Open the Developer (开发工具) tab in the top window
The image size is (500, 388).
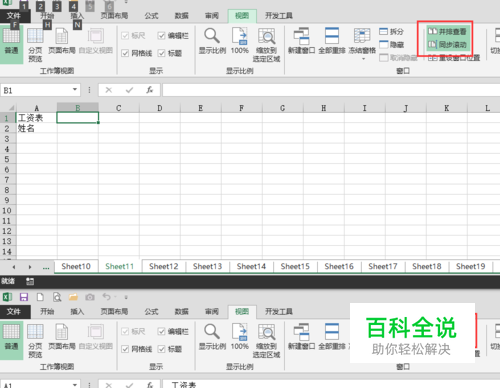point(279,16)
